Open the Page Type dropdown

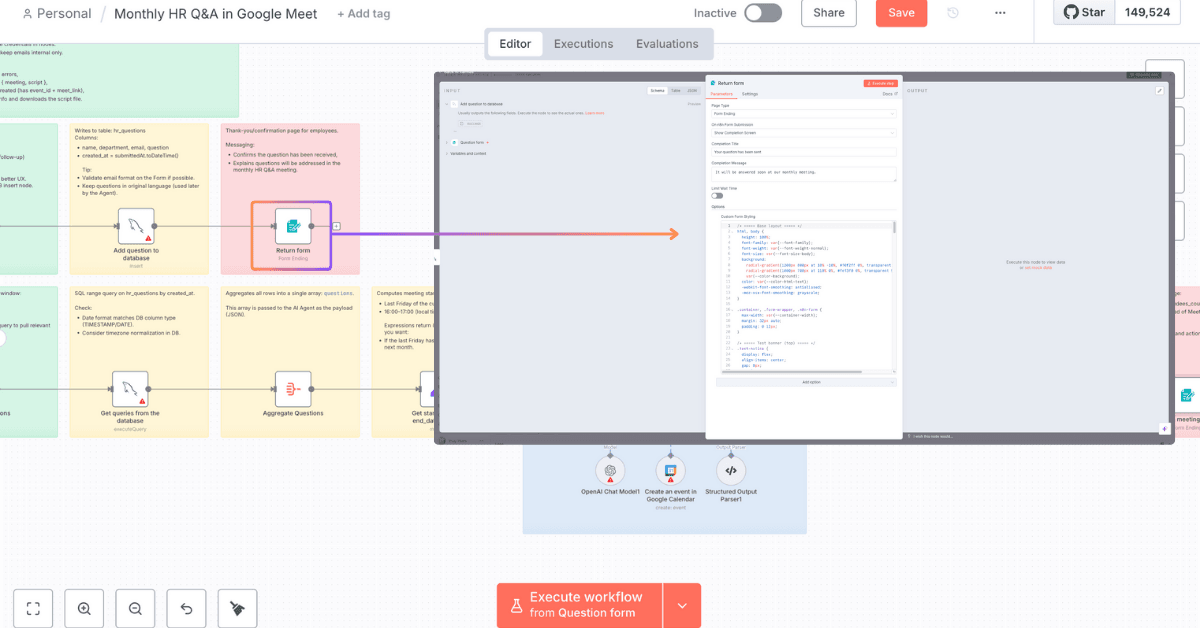click(803, 114)
